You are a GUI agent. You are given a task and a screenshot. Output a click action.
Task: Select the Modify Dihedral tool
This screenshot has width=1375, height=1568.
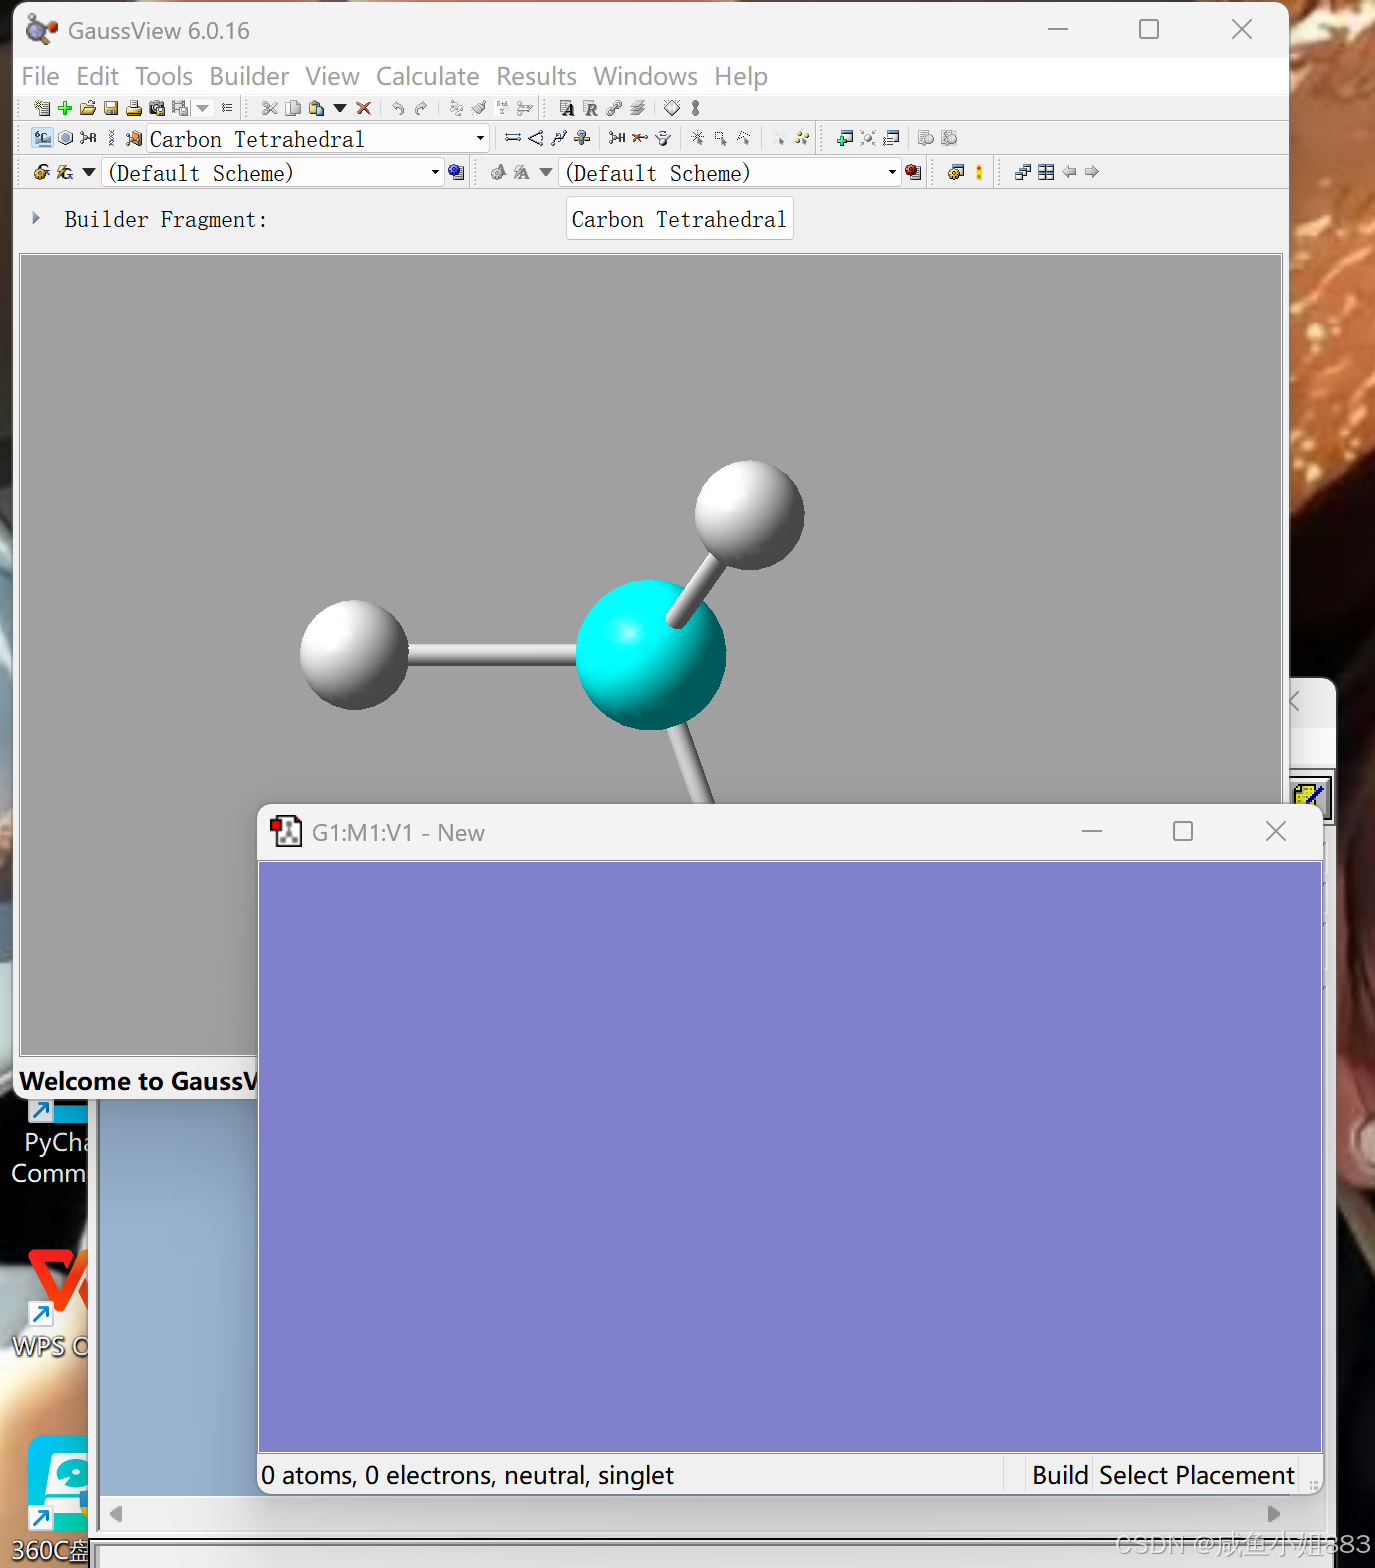[x=559, y=138]
